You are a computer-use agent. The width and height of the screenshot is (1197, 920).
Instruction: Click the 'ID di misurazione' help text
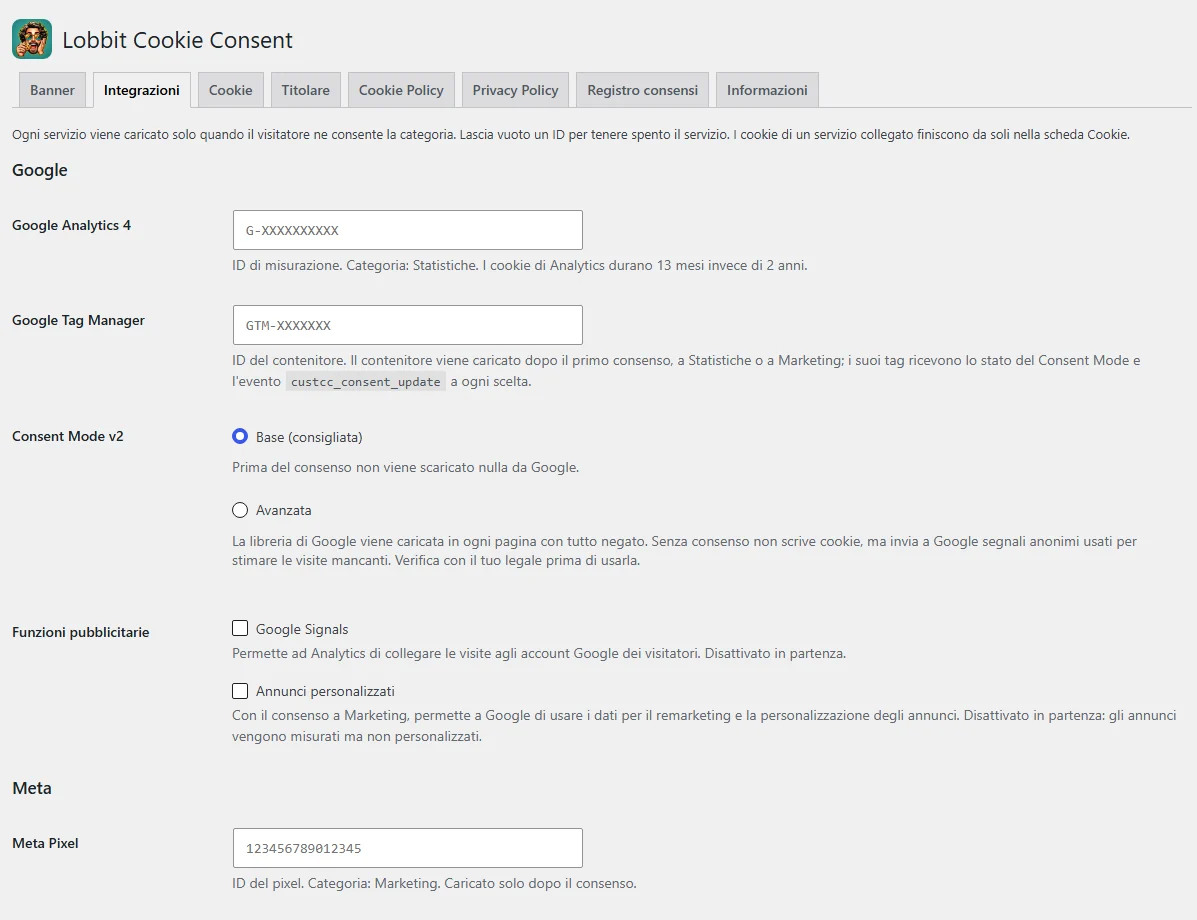click(520, 265)
